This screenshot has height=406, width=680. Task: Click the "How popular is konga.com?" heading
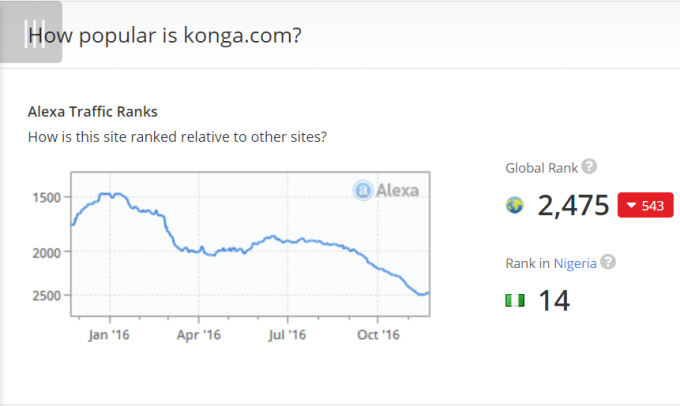(x=165, y=36)
